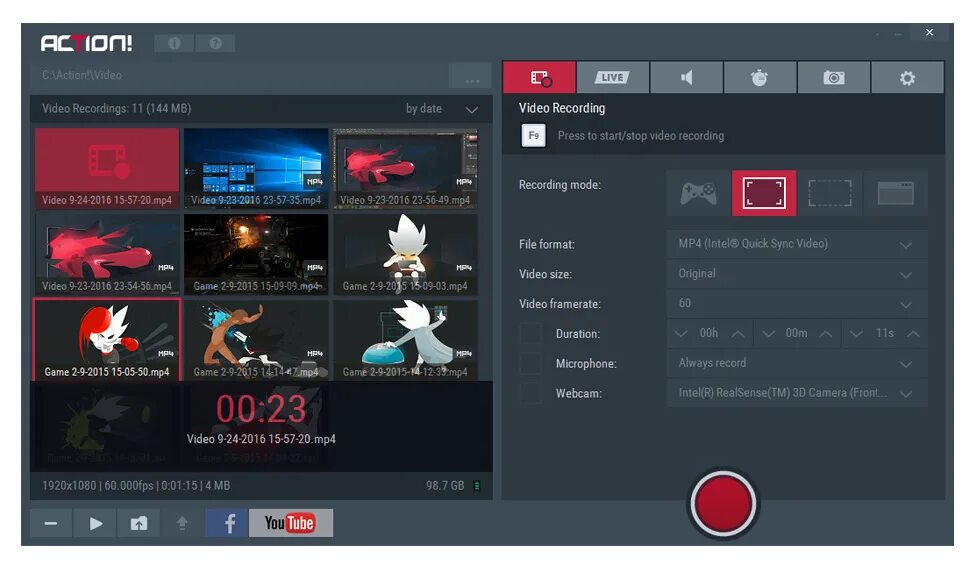The height and width of the screenshot is (574, 975).
Task: Select thumbnail Game 2-9-2015 15-09-03.mp4
Action: coord(405,254)
